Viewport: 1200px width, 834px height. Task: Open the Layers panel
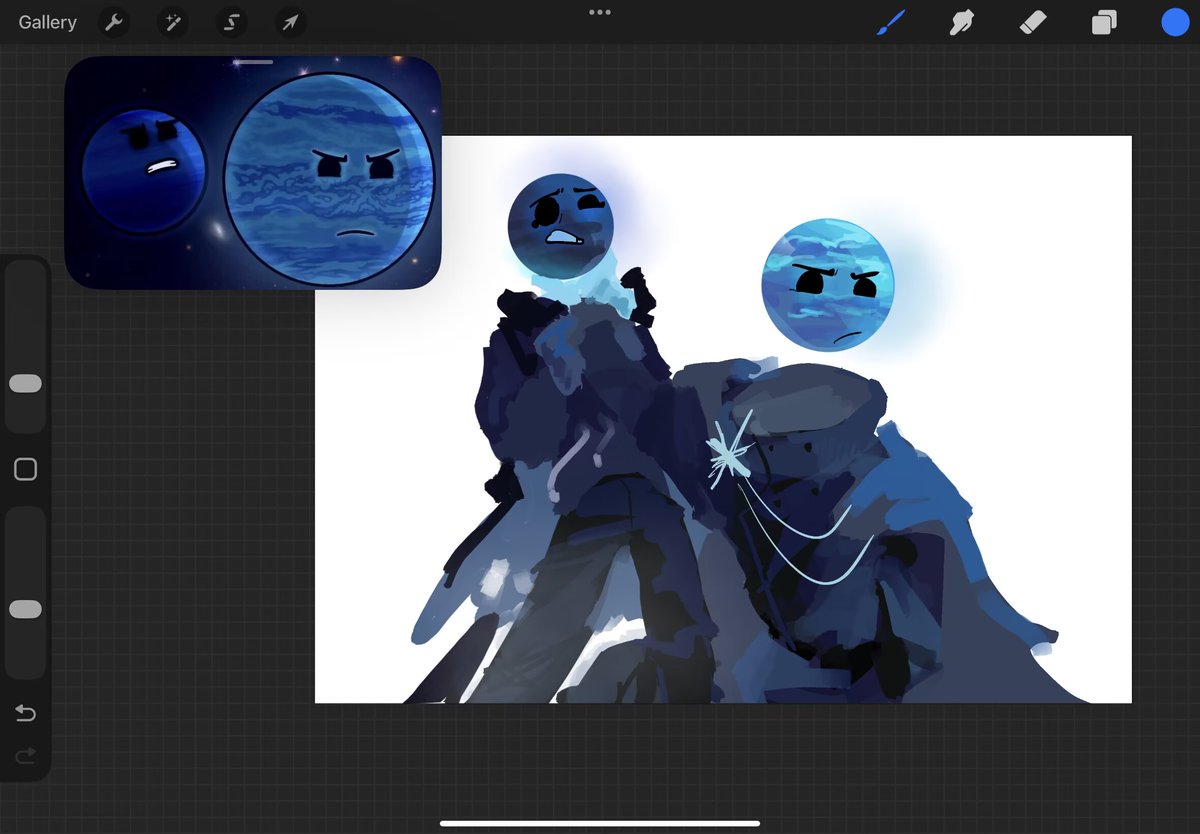pyautogui.click(x=1104, y=22)
